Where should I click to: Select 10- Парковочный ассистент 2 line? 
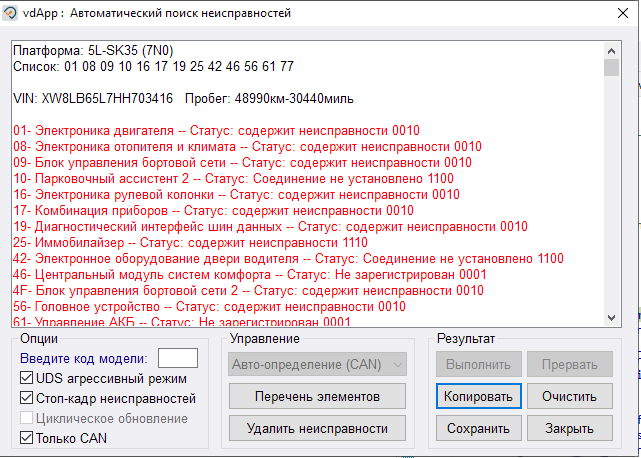pyautogui.click(x=233, y=179)
